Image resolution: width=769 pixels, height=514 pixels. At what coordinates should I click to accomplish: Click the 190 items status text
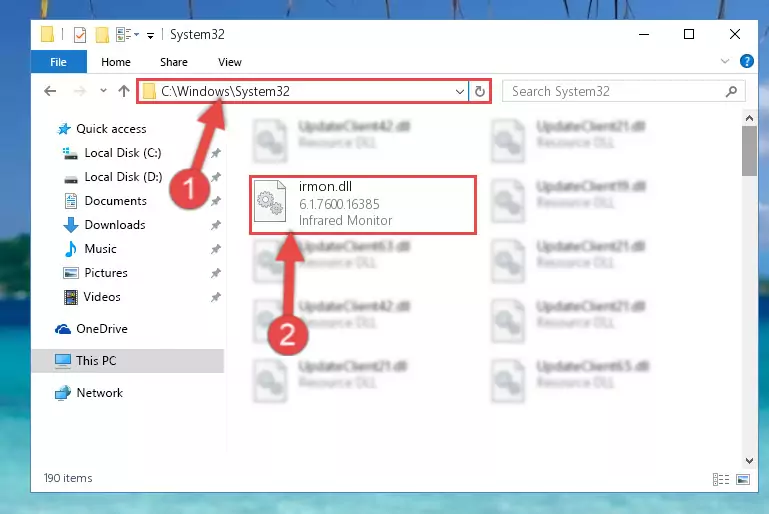[x=68, y=478]
